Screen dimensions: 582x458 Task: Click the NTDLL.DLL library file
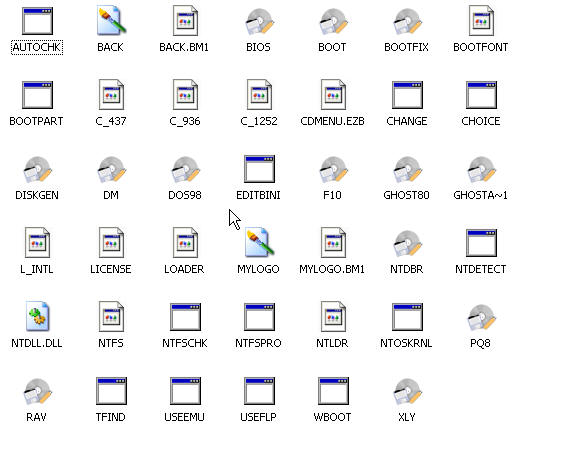(x=37, y=316)
